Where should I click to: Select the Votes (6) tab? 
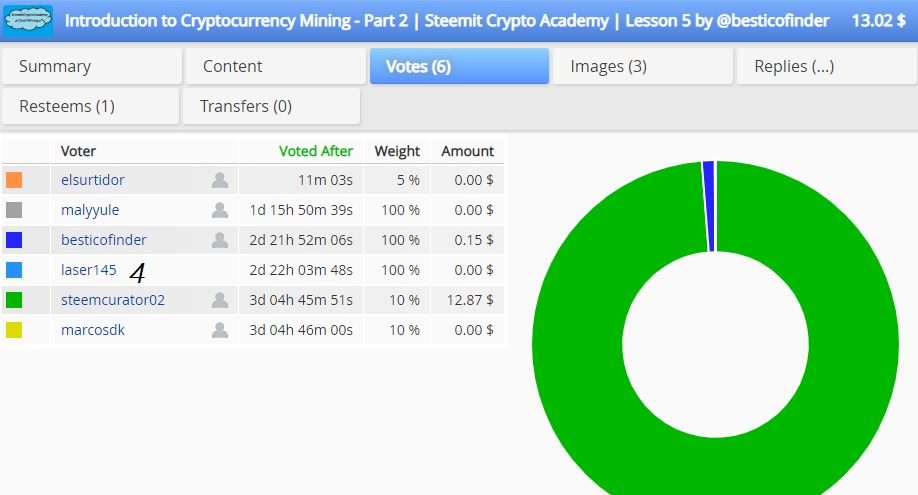click(x=460, y=66)
